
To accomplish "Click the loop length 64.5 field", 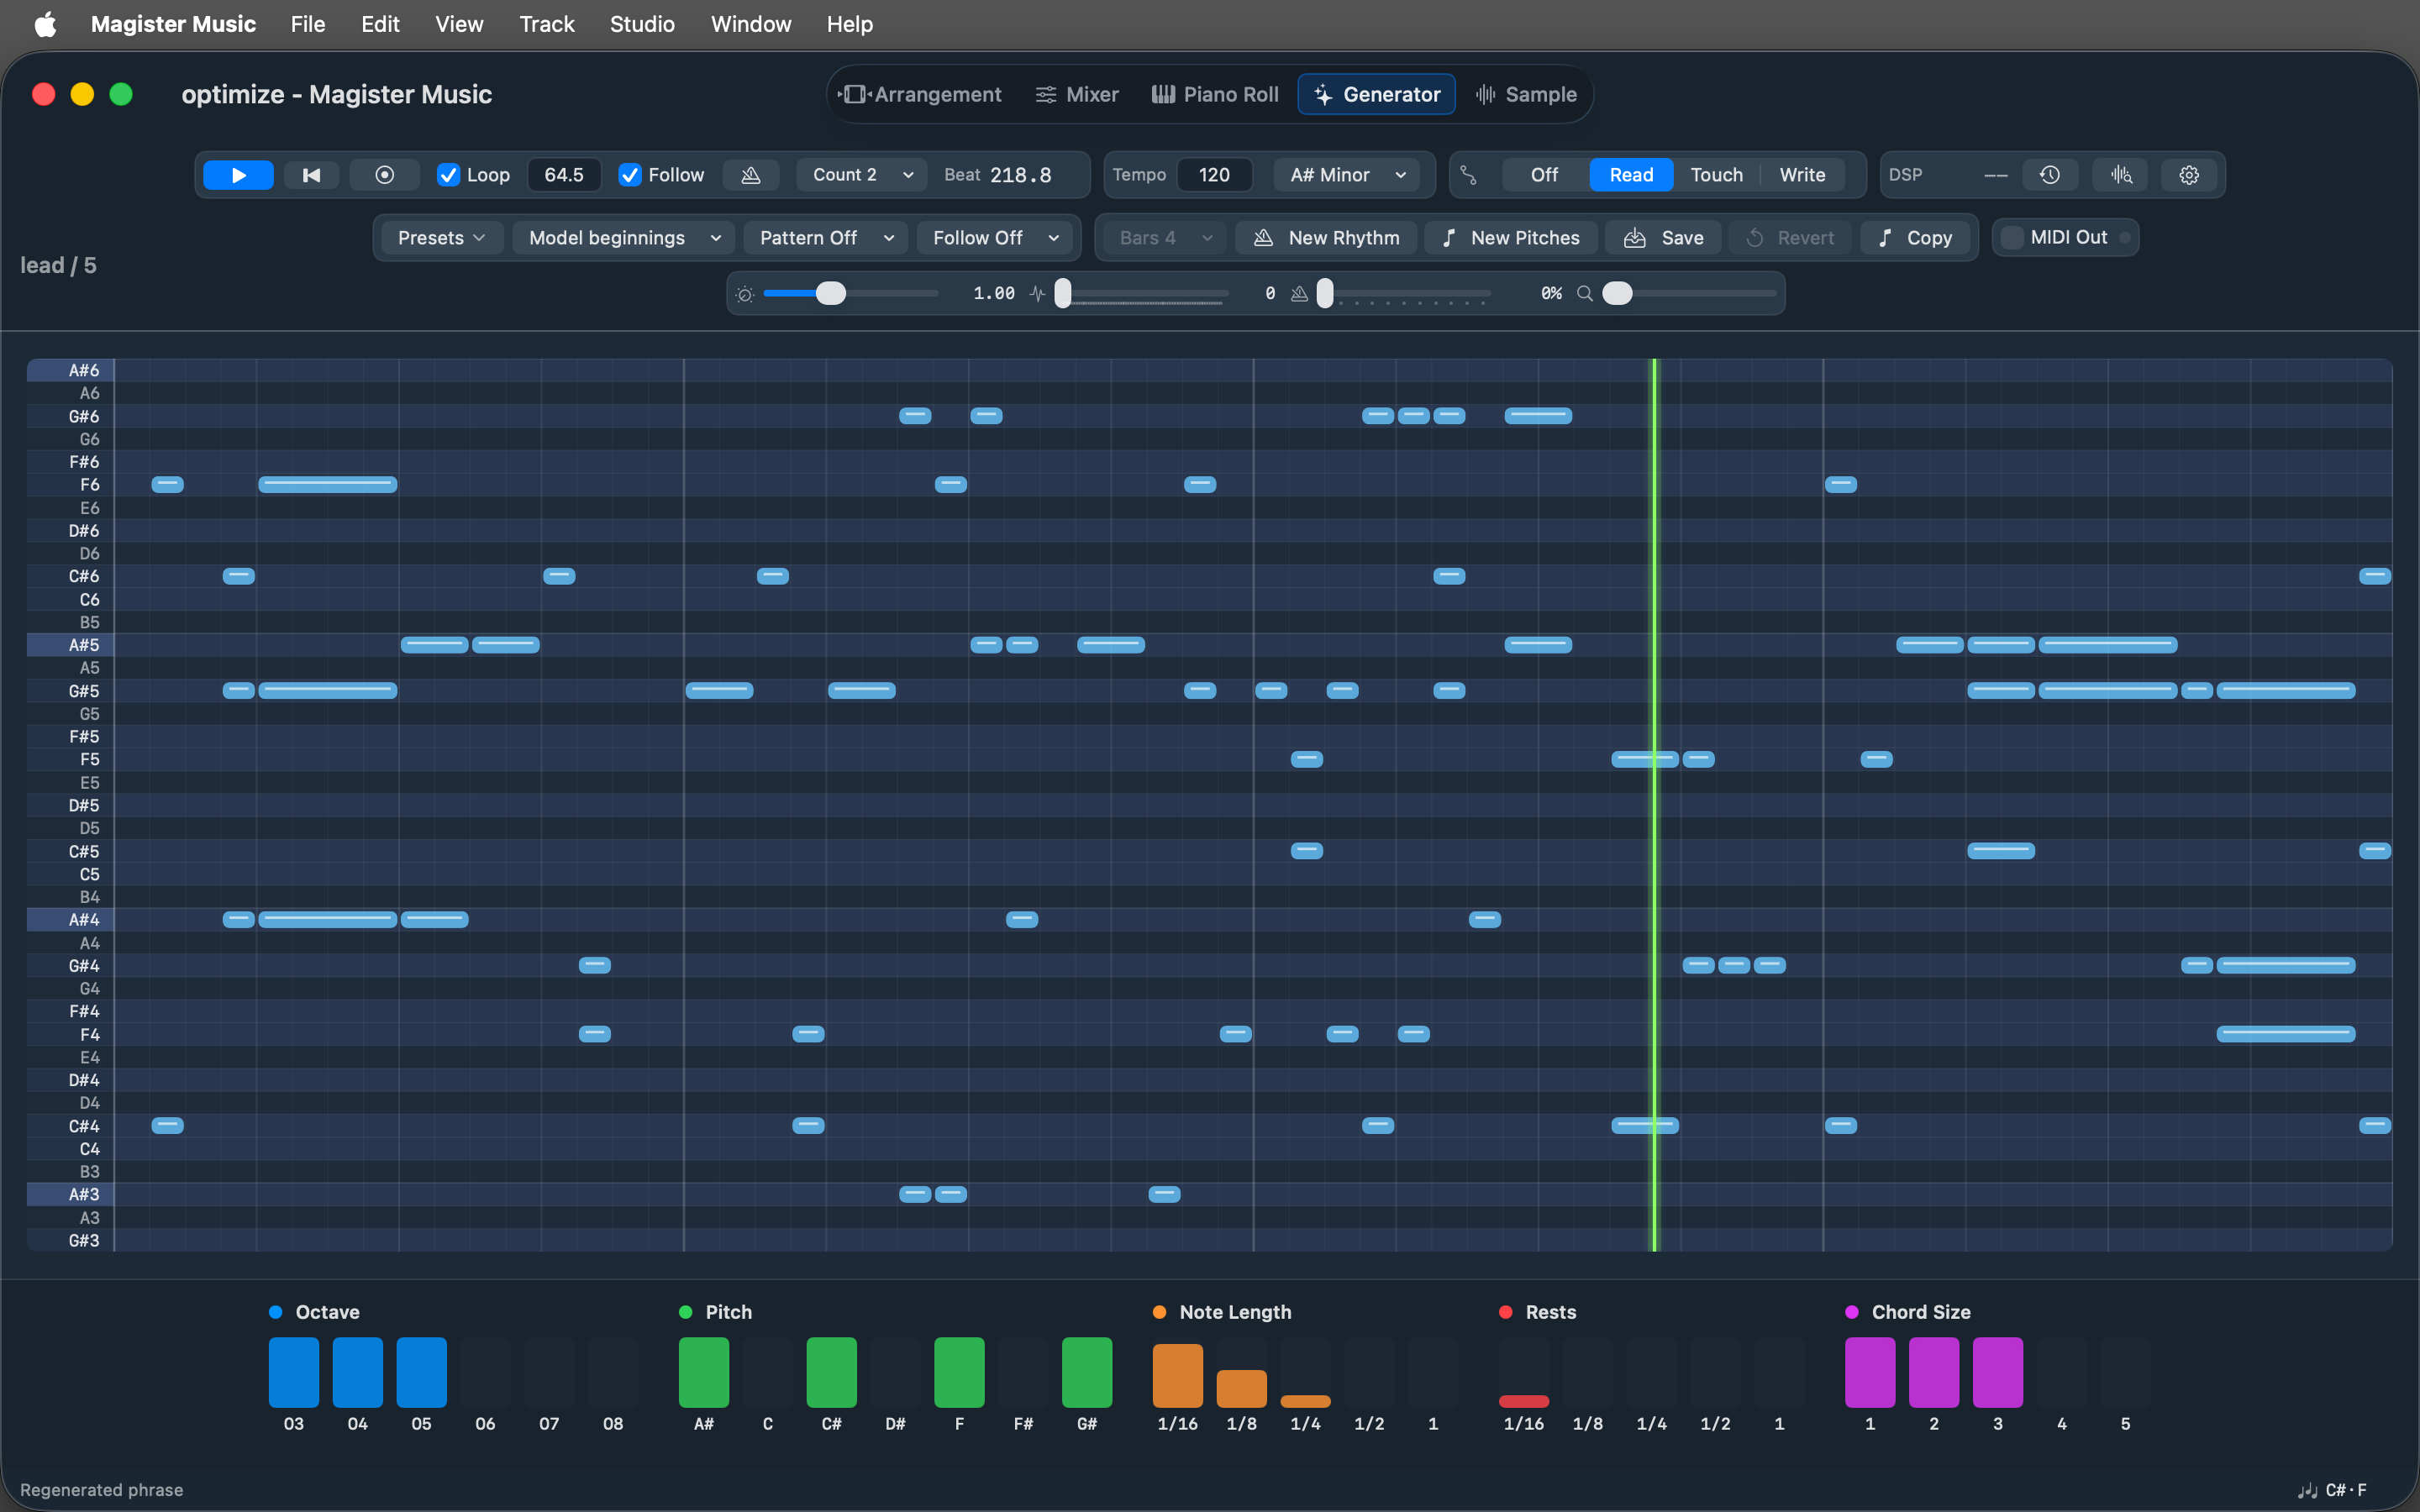I will 564,175.
